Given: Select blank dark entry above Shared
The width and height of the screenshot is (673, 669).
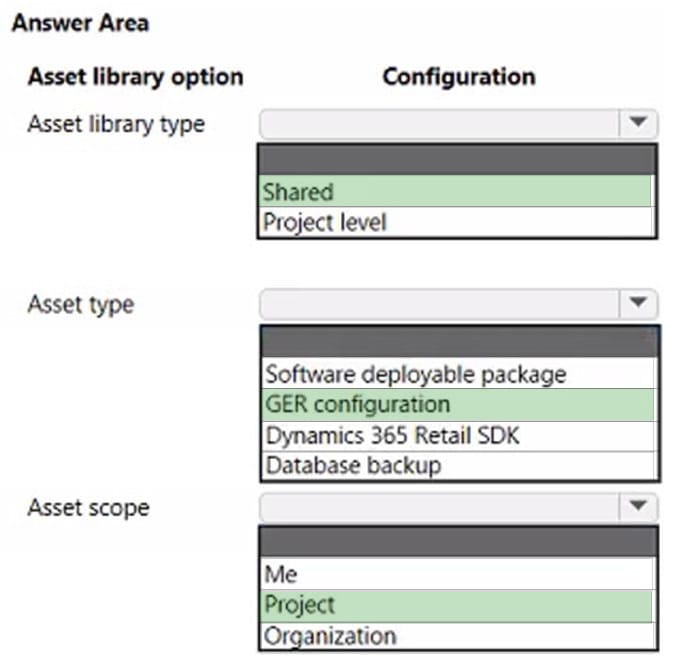Looking at the screenshot, I should [456, 161].
